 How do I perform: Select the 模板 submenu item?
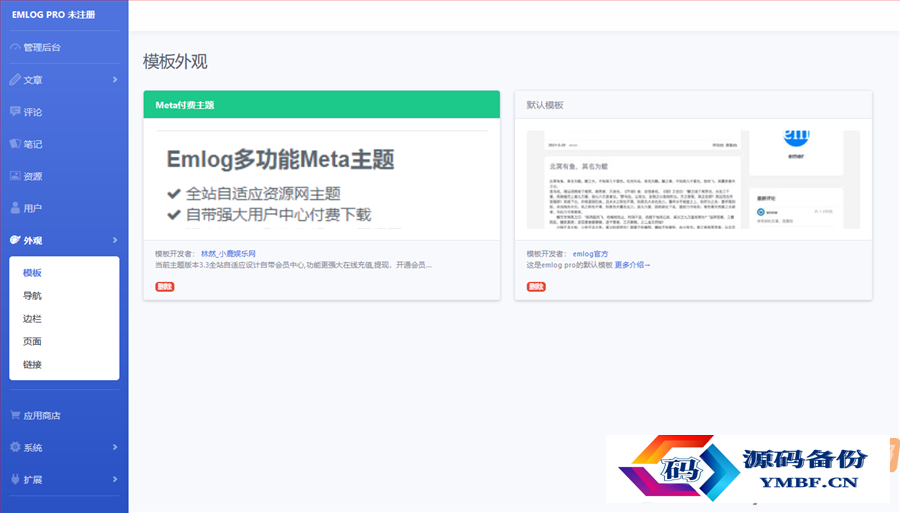pos(32,273)
